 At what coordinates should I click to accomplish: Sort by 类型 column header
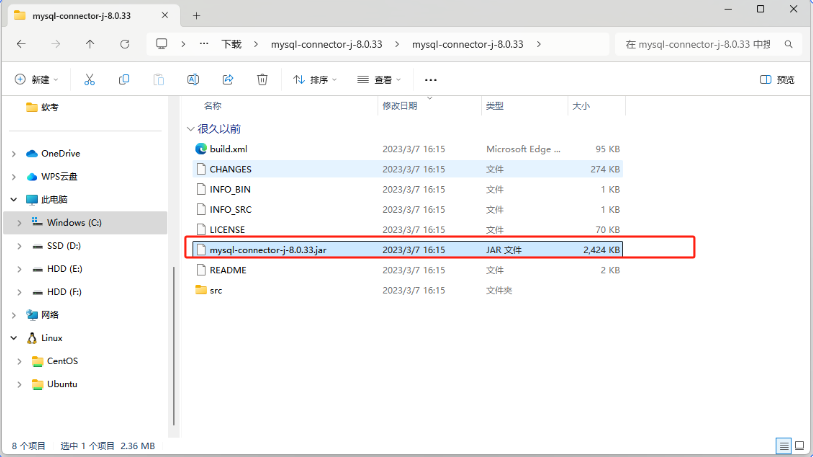tap(495, 106)
